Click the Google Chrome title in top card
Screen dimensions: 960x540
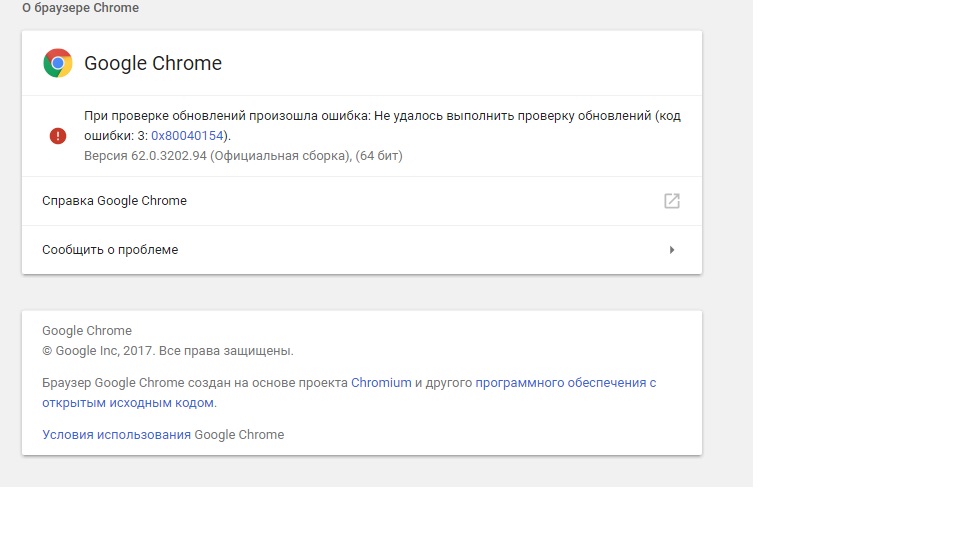click(153, 63)
